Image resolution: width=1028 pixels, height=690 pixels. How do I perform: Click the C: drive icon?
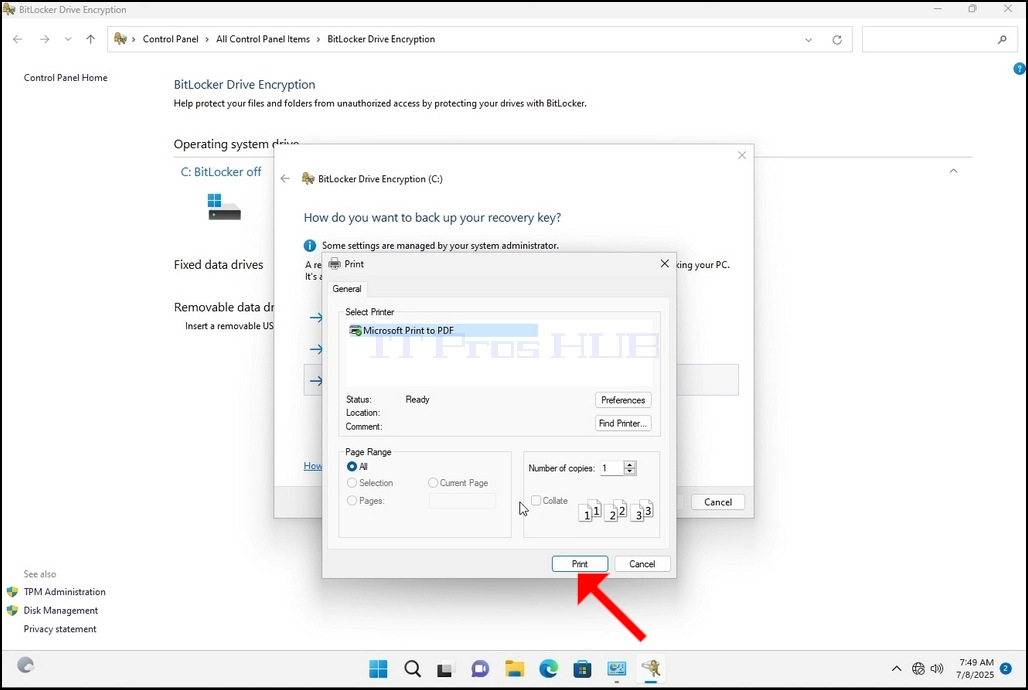click(x=224, y=207)
